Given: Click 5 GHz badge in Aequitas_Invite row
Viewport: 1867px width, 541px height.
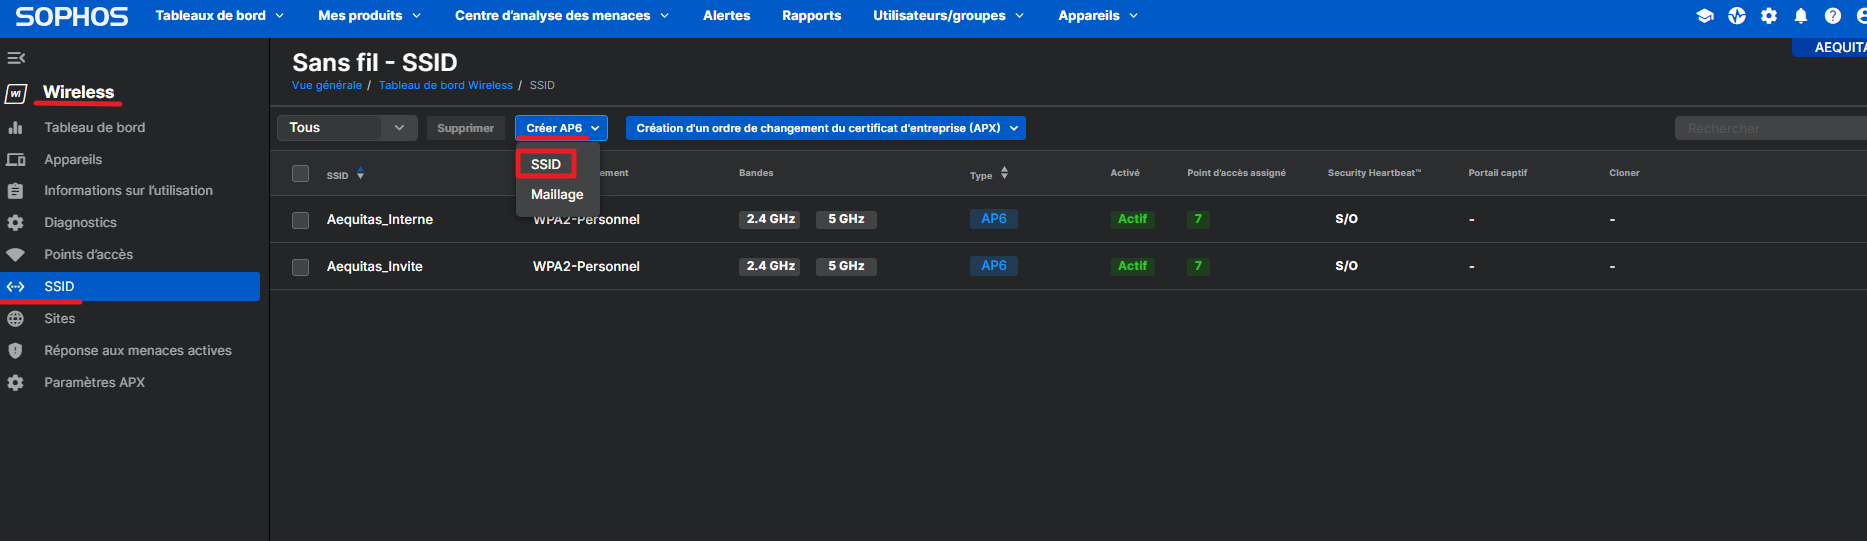Looking at the screenshot, I should click(846, 266).
